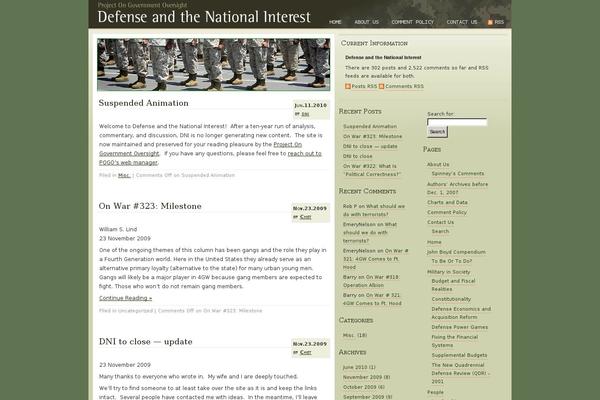Click the Posts RSS orange icon

tap(348, 87)
